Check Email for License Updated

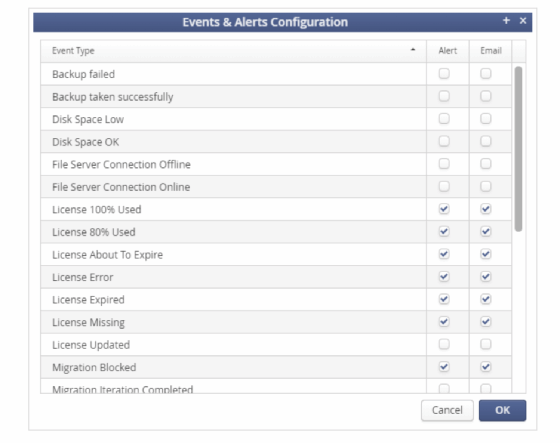(x=486, y=344)
